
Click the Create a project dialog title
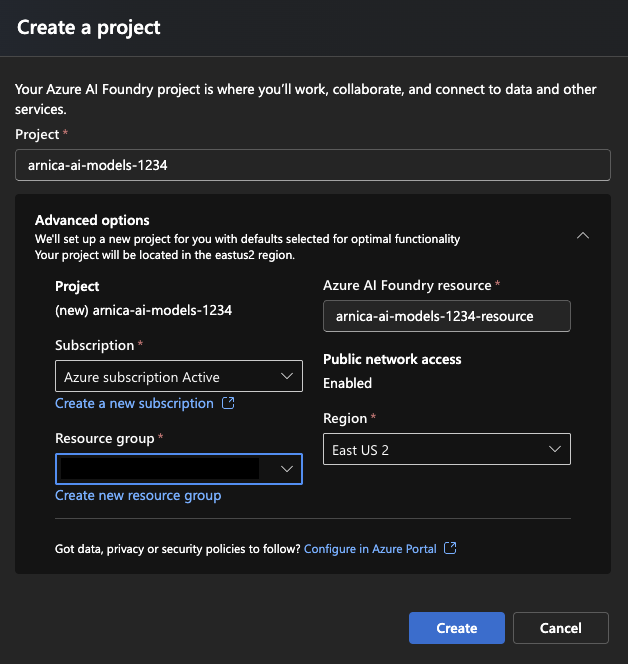(89, 27)
